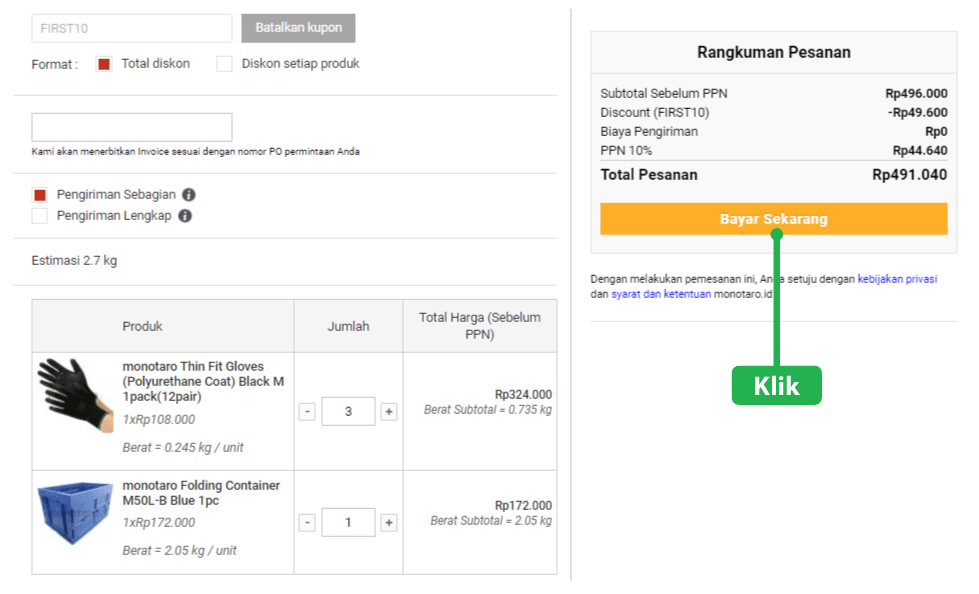The image size is (979, 594).
Task: Focus the PO number input field
Action: tap(132, 127)
